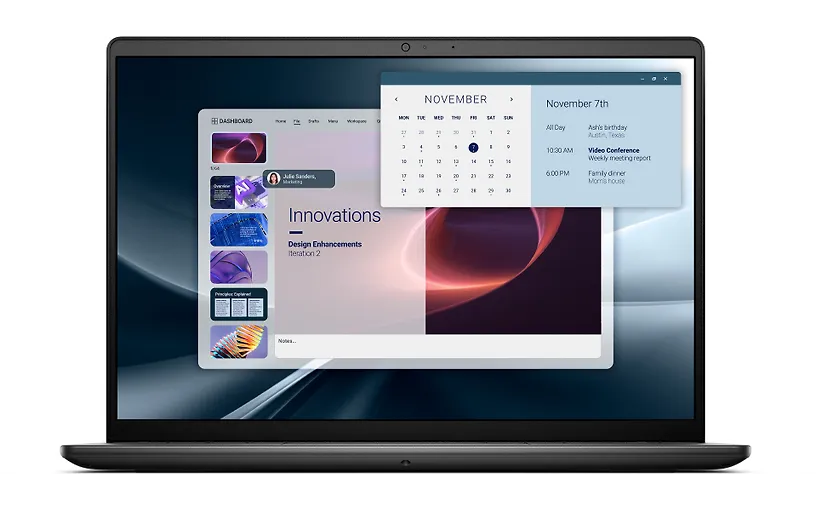Image resolution: width=816 pixels, height=510 pixels.
Task: Choose the colorful spiral slide thumbnail
Action: (x=239, y=341)
